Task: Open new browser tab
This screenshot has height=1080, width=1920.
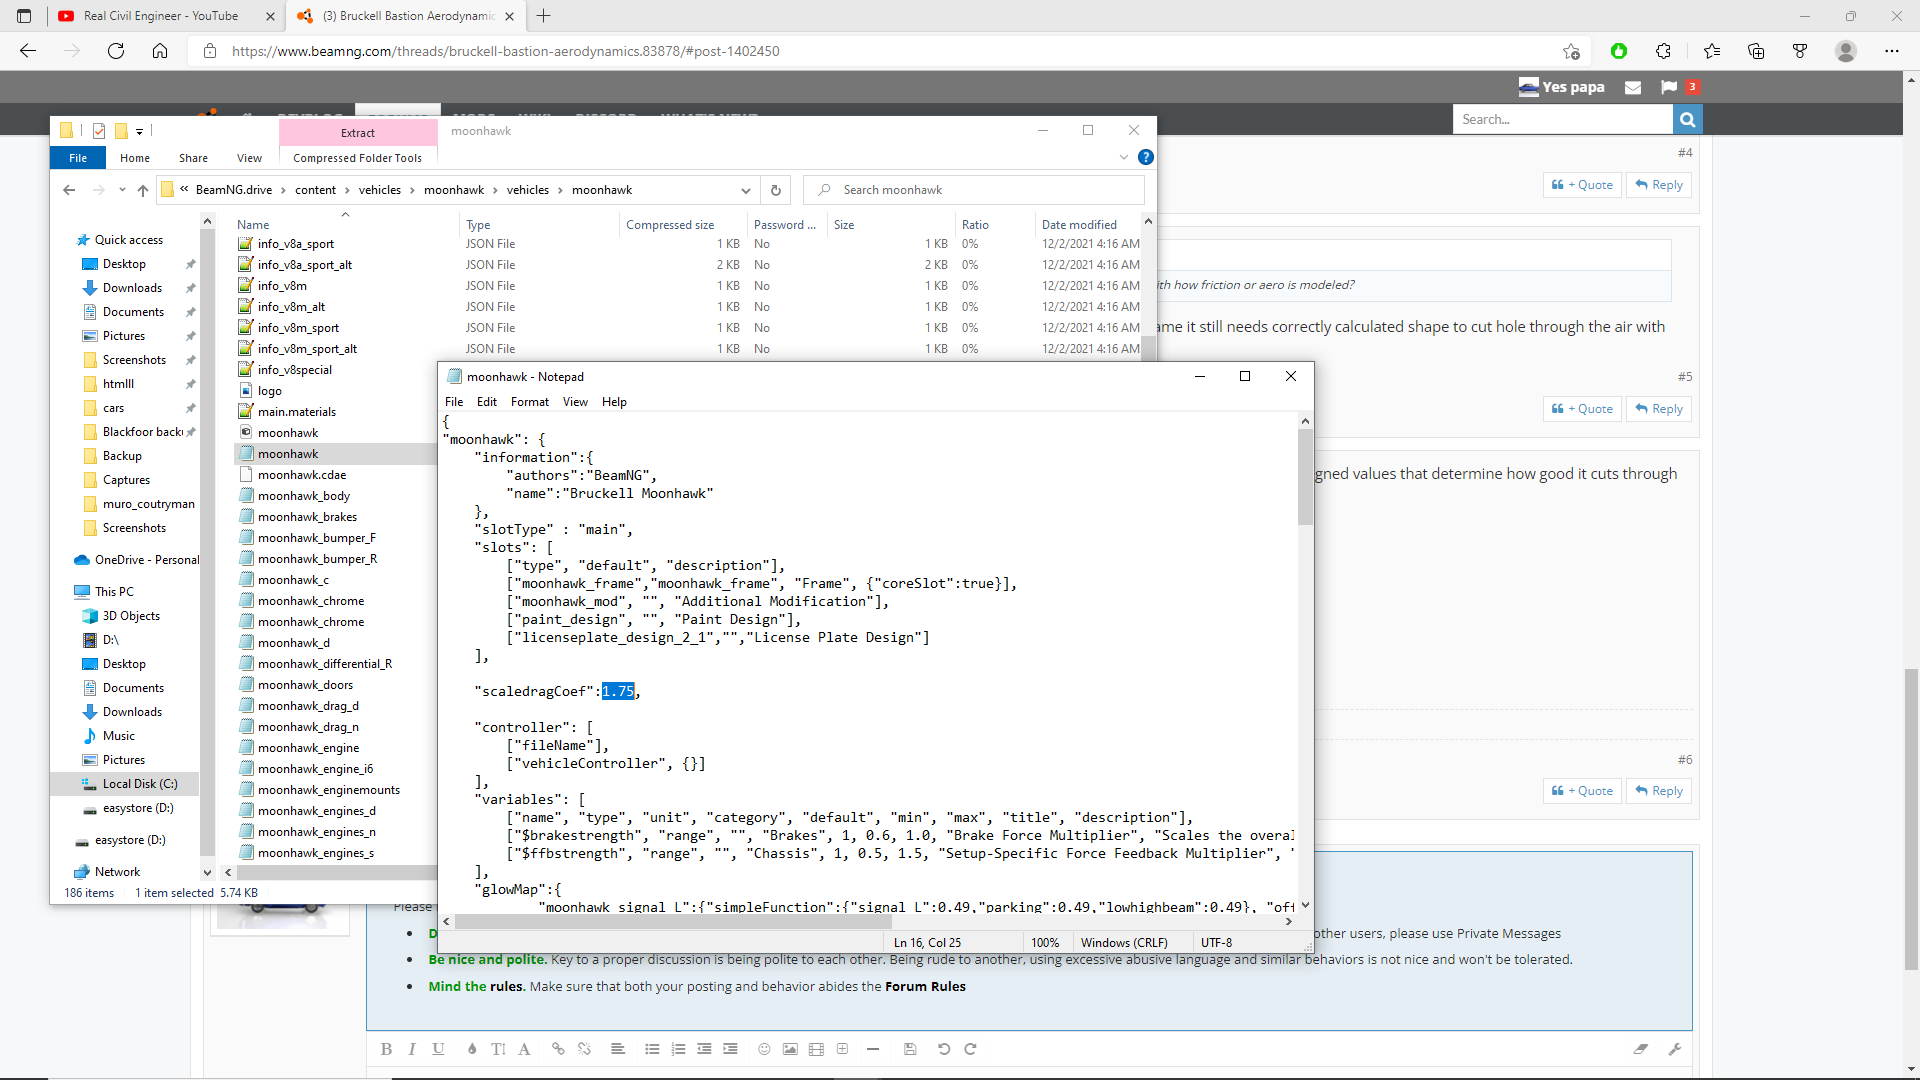Action: (x=543, y=16)
